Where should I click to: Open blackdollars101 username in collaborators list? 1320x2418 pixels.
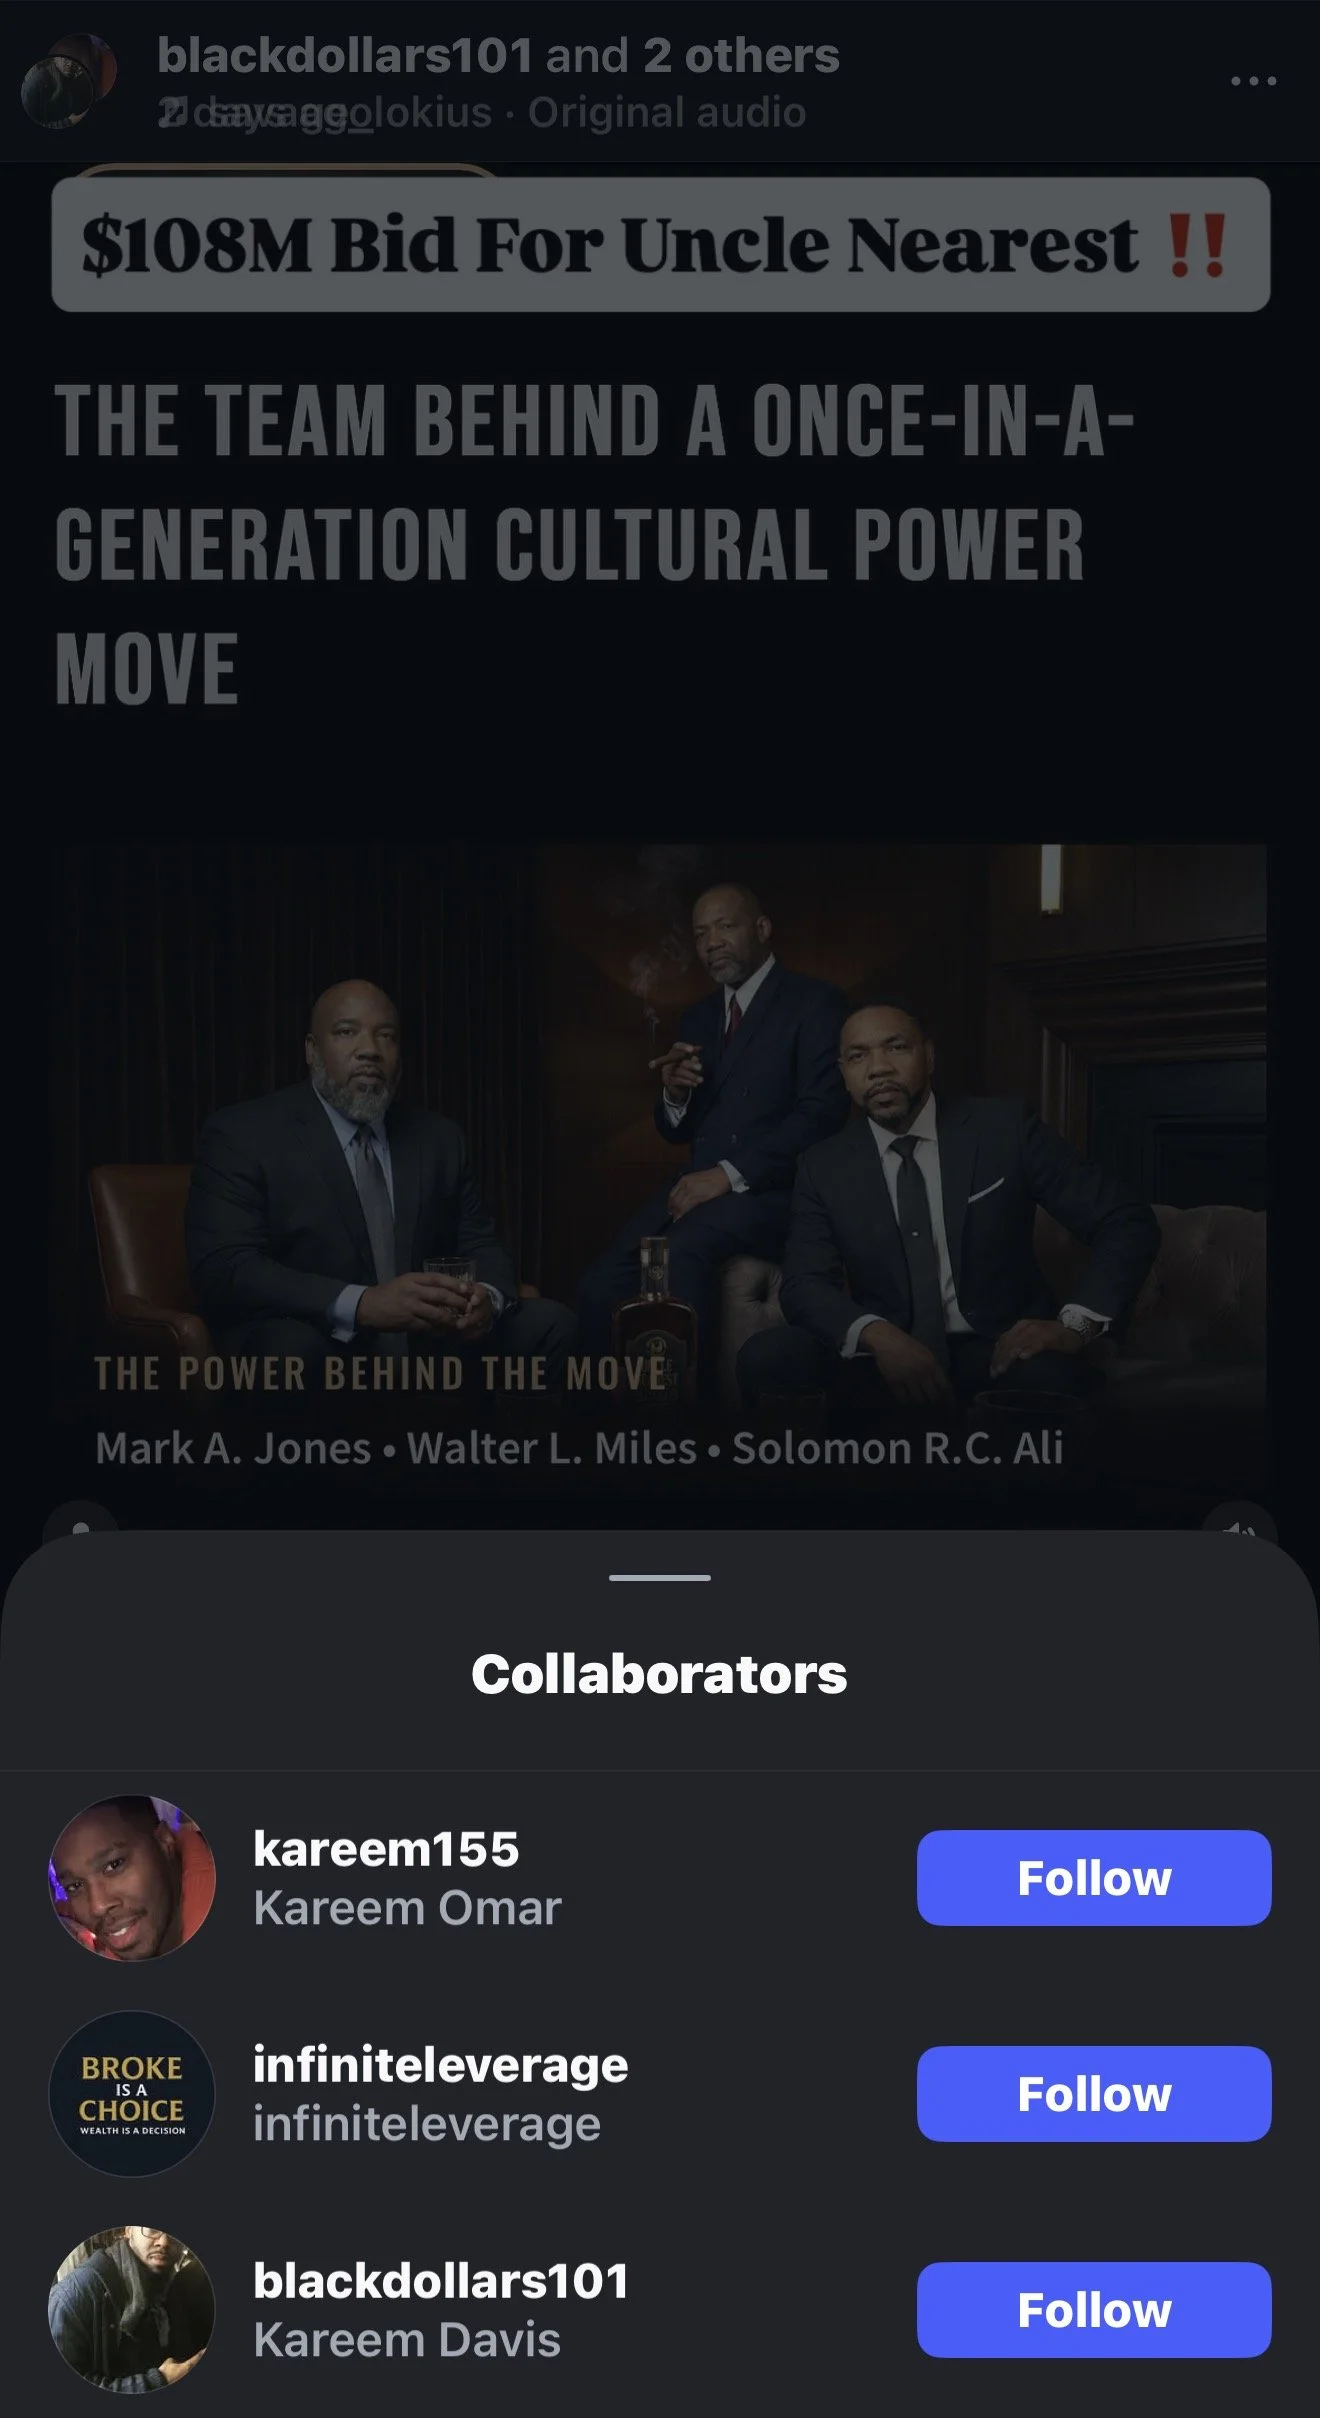[441, 2281]
